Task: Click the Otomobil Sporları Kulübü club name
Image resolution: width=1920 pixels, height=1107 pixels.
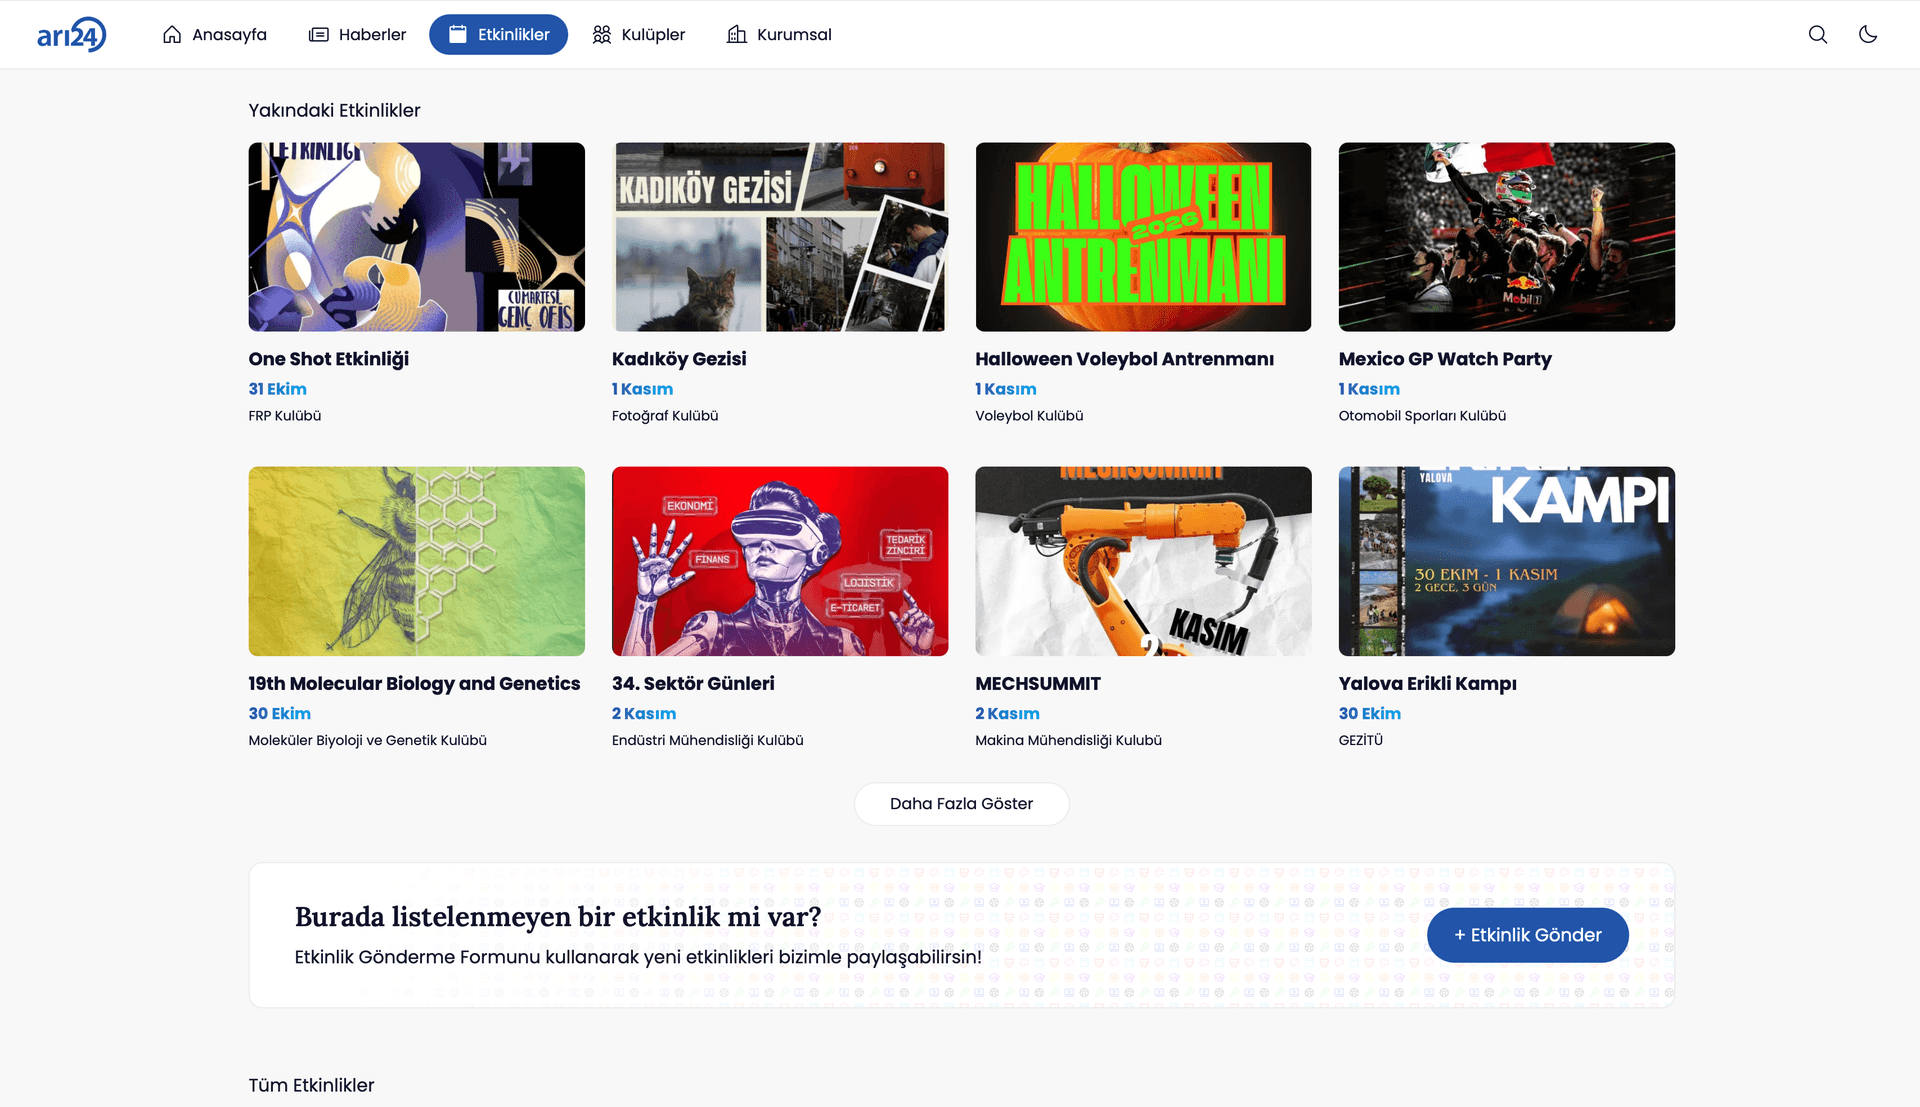Action: (x=1422, y=416)
